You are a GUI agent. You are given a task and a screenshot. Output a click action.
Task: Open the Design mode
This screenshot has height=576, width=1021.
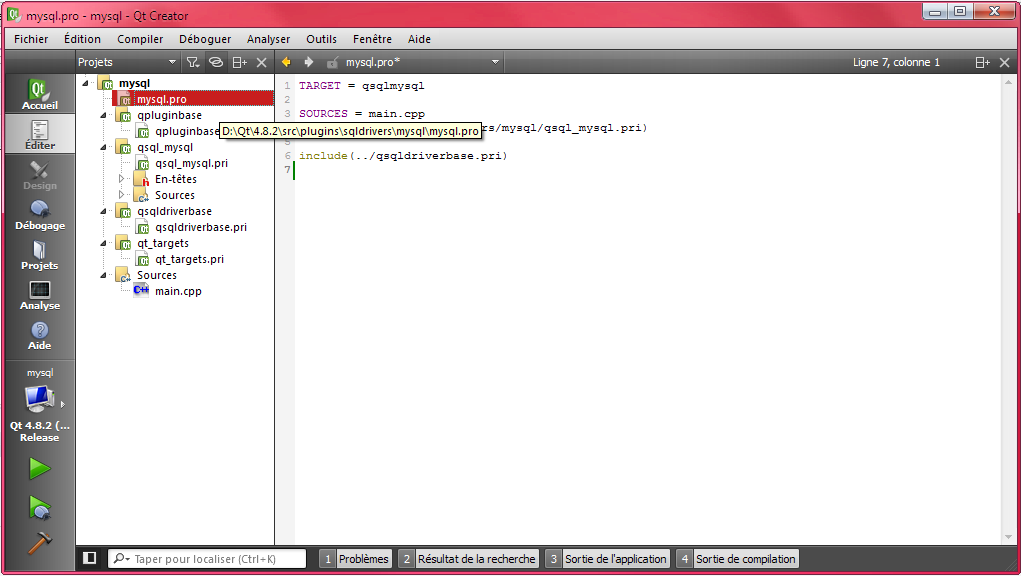[x=40, y=174]
